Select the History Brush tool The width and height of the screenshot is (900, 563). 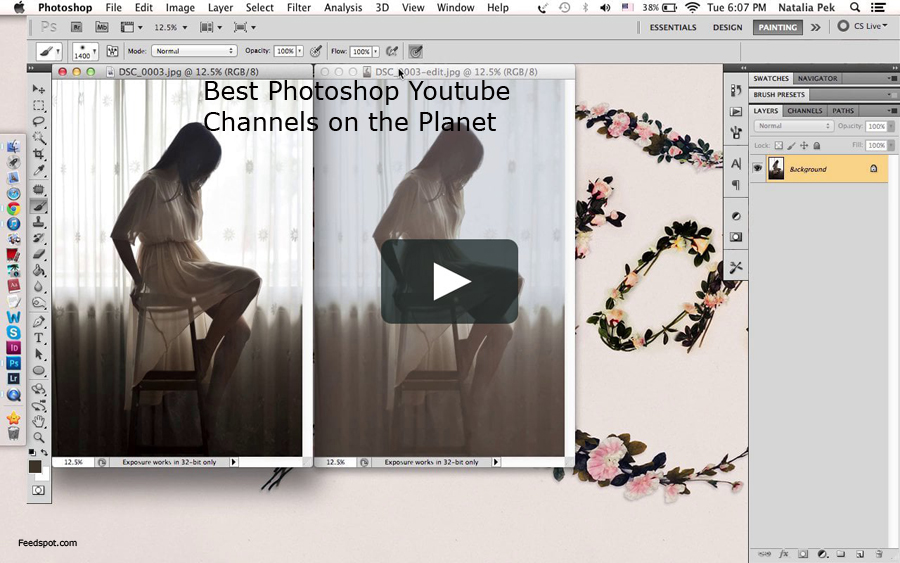(x=38, y=238)
